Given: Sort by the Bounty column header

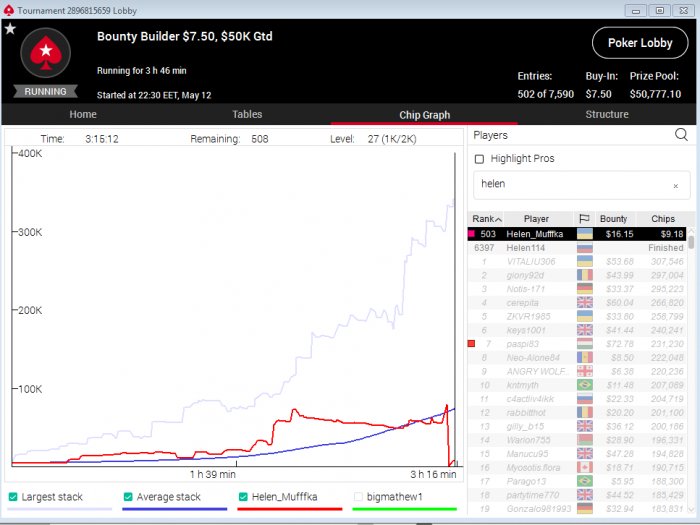Looking at the screenshot, I should click(613, 219).
